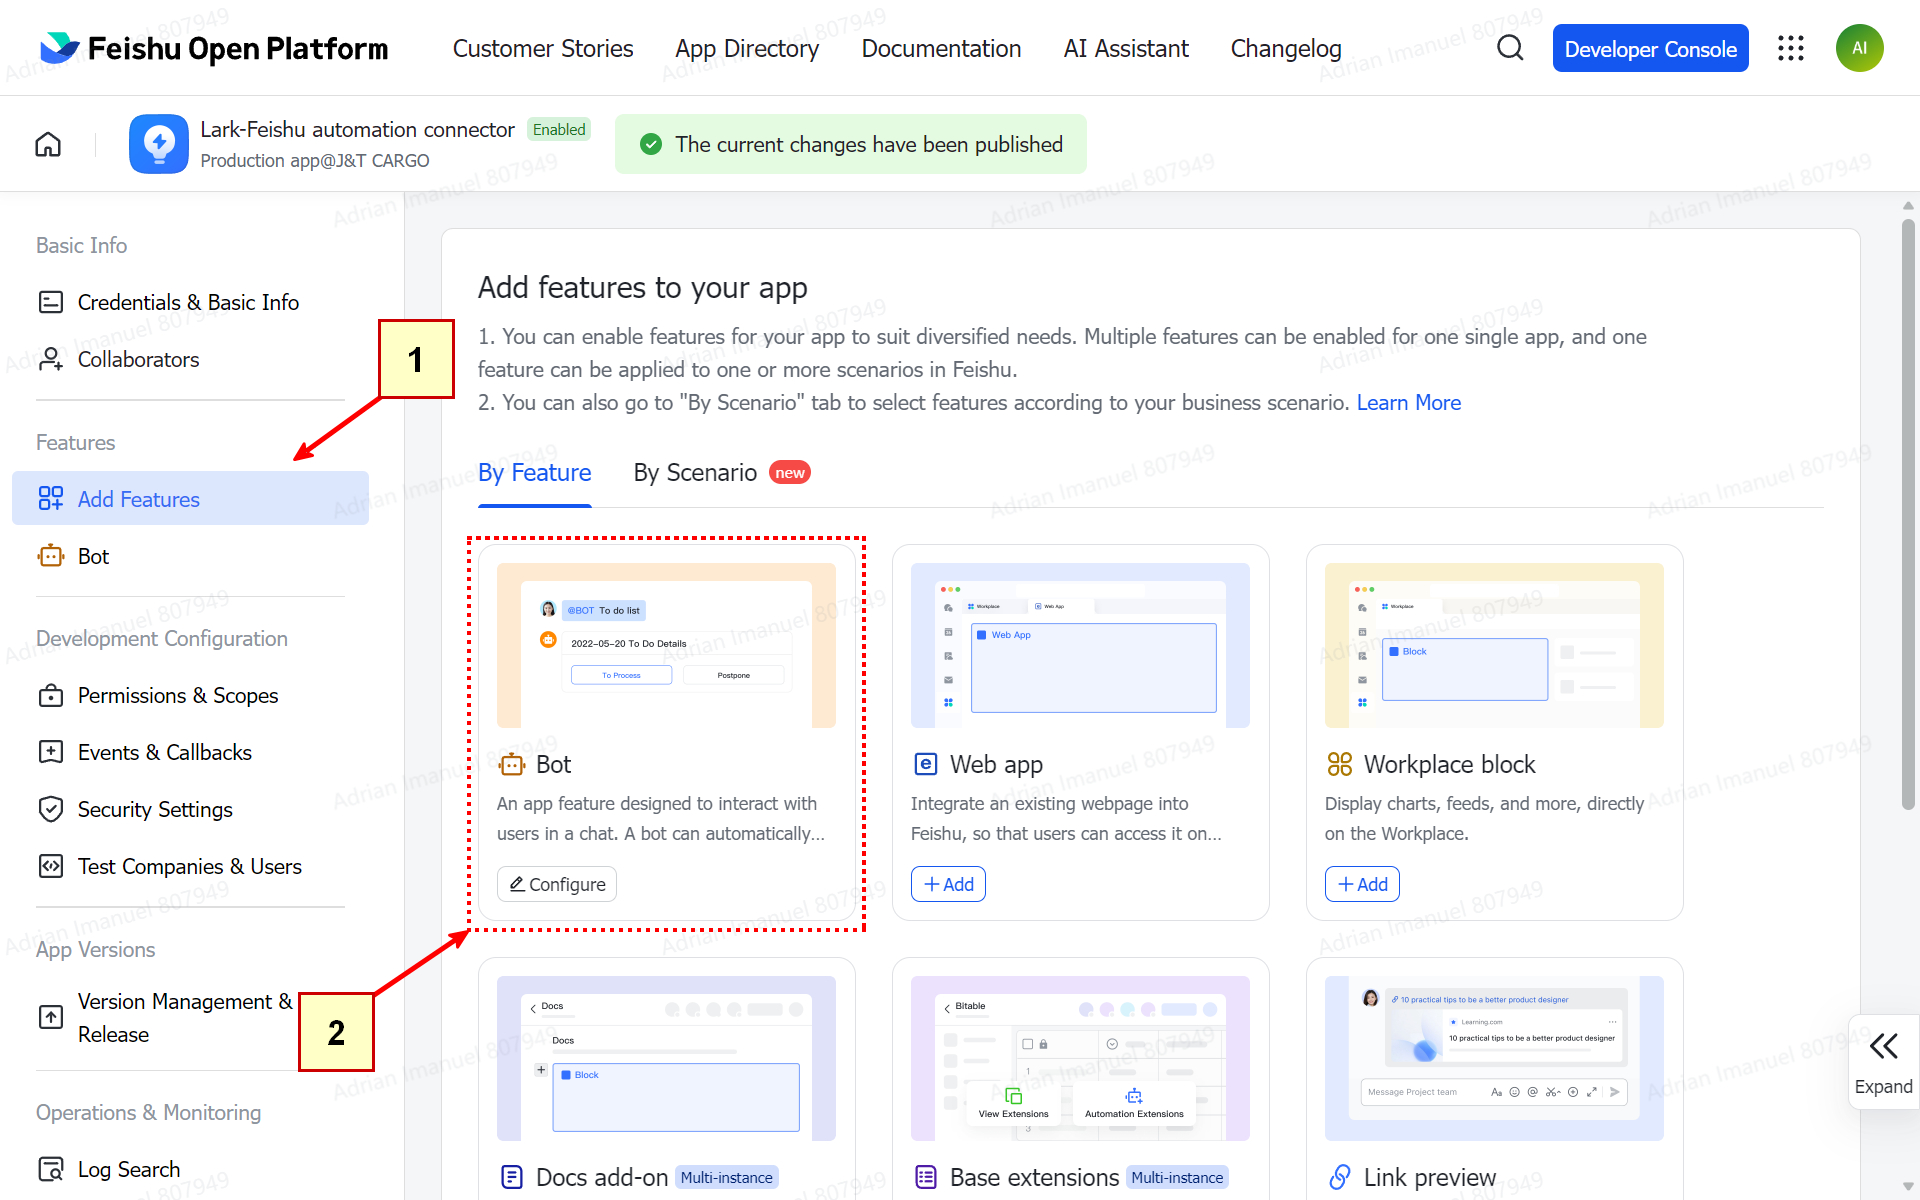Viewport: 1920px width, 1200px height.
Task: Click the Credentials & Basic Info icon
Action: pyautogui.click(x=51, y=302)
